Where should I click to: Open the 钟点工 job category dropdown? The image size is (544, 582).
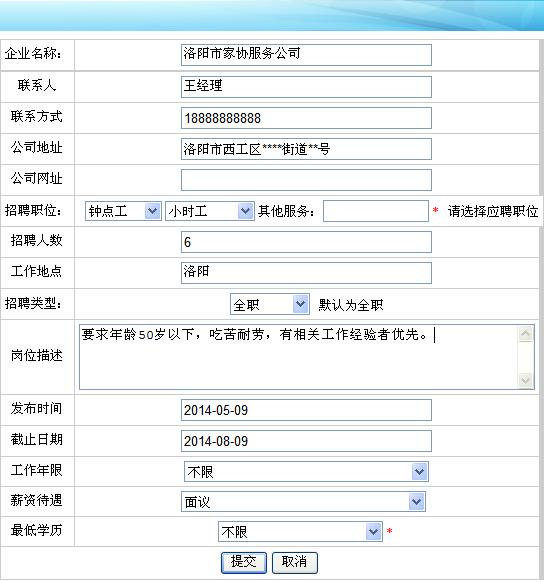click(123, 211)
